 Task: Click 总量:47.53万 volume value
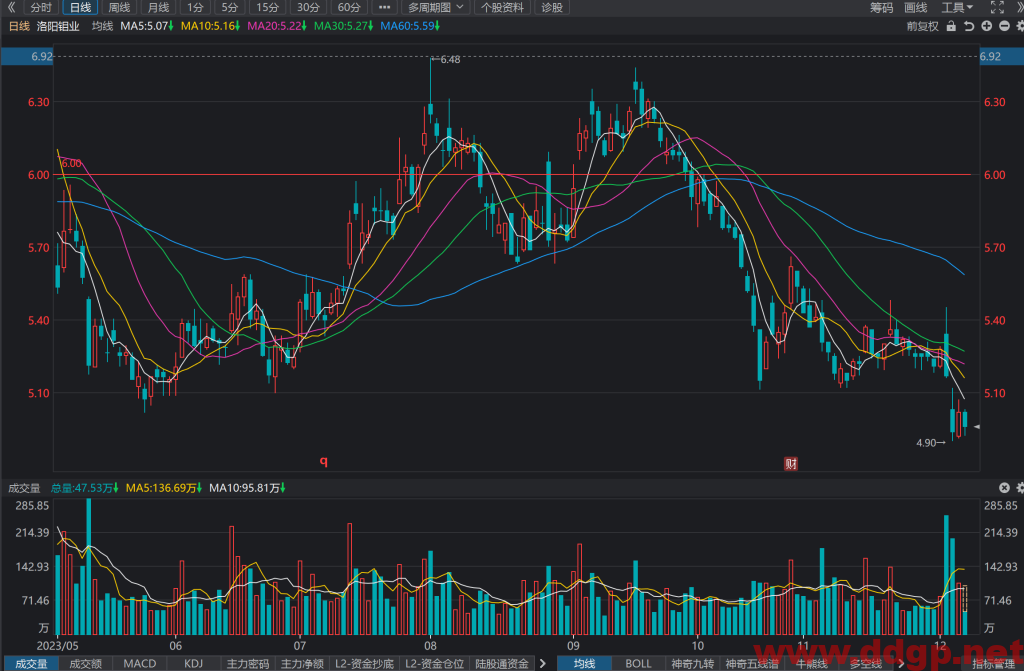[84, 488]
